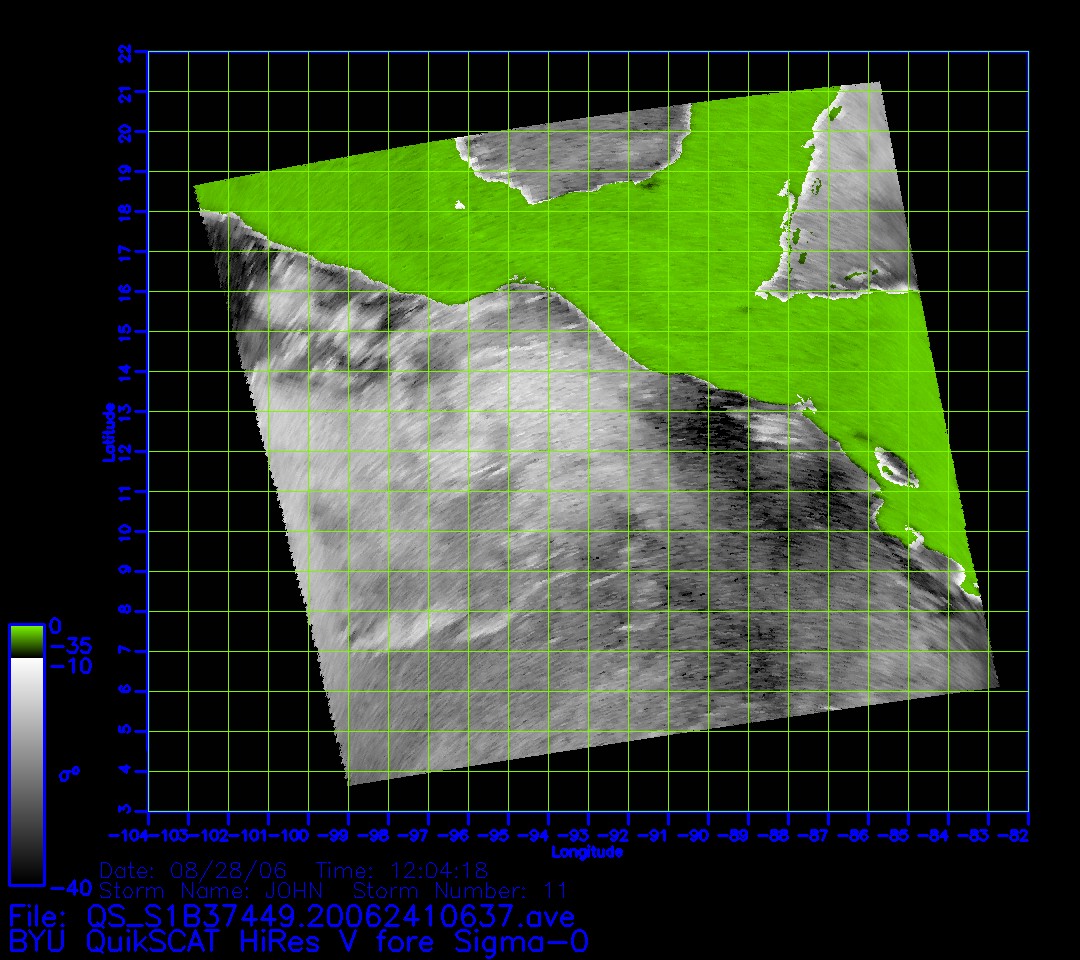
Task: Click the 3 latitude tick label
Action: [x=125, y=809]
